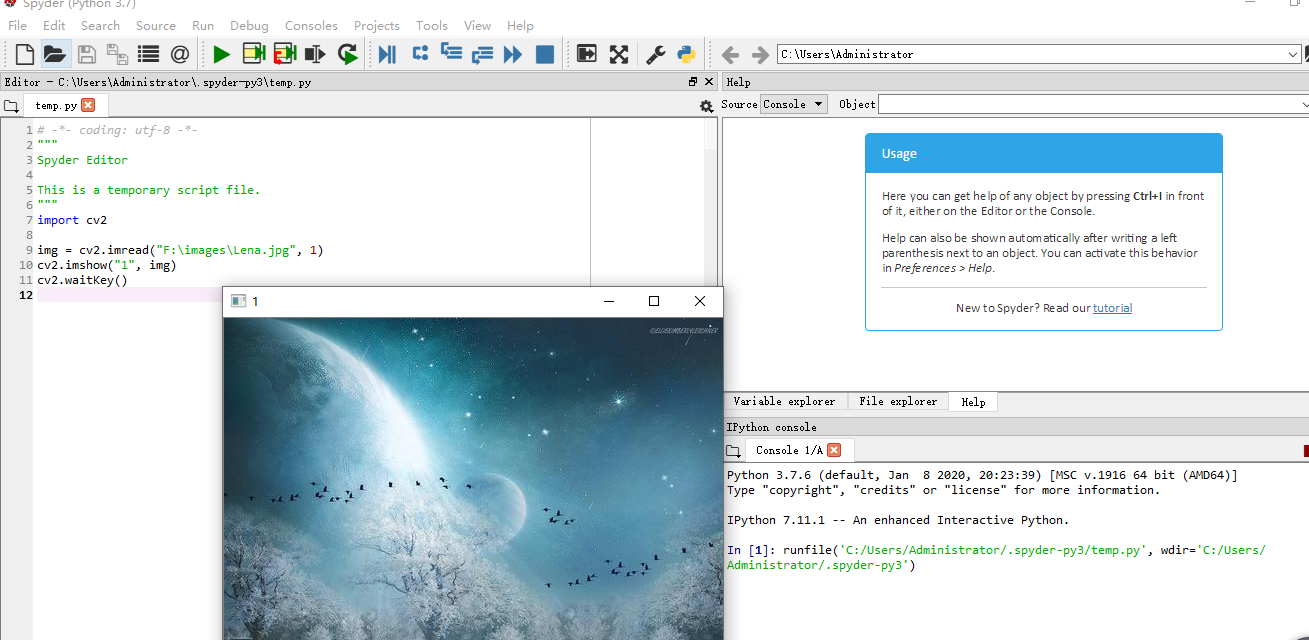Open the Projects menu
Screen dimensions: 1309x640
(x=376, y=25)
